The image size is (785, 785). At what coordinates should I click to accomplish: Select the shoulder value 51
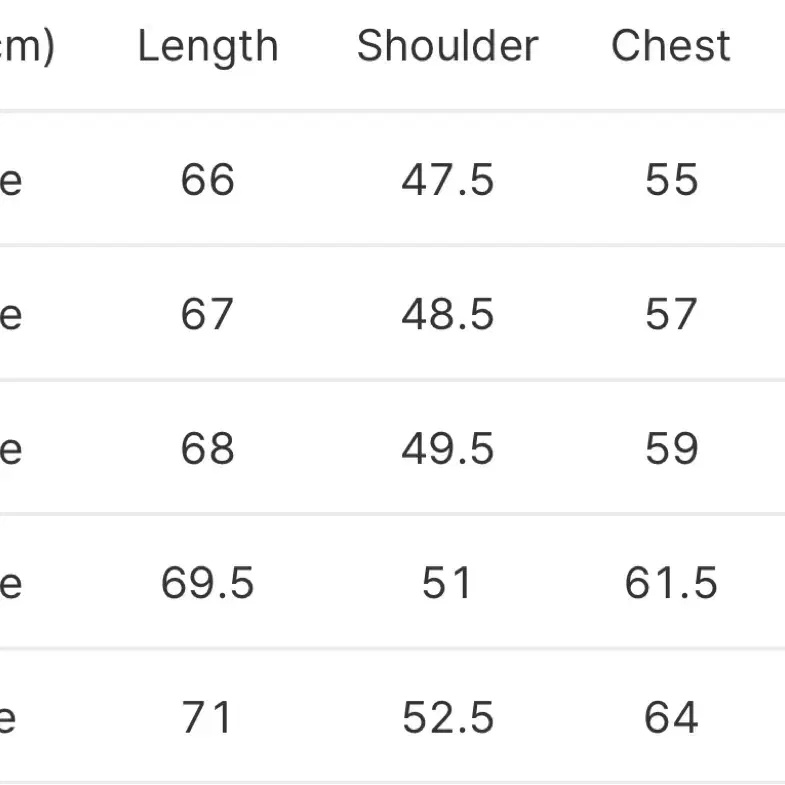pos(447,583)
